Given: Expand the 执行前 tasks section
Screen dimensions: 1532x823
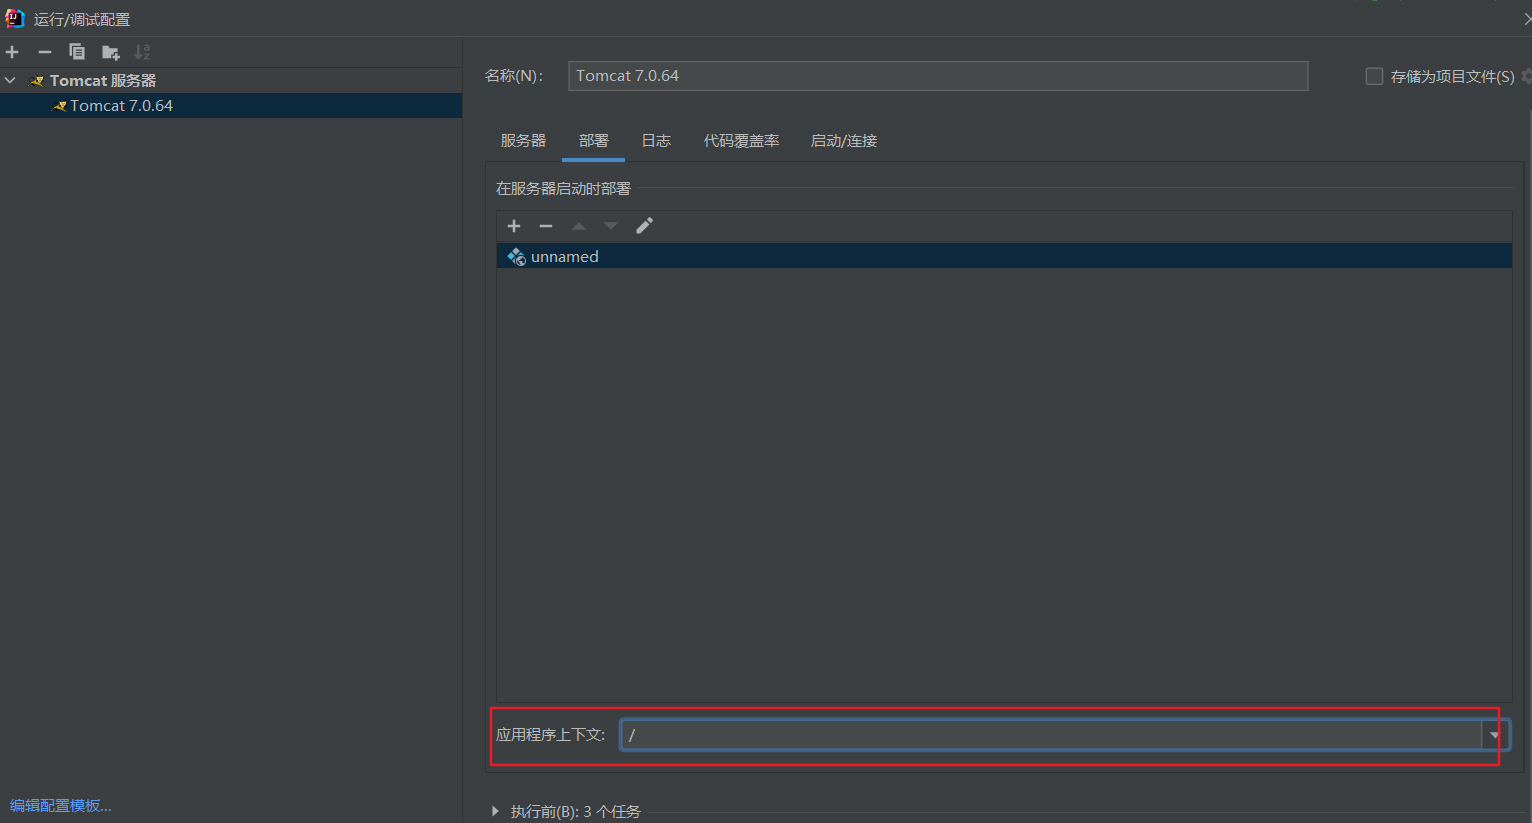Looking at the screenshot, I should [x=495, y=811].
